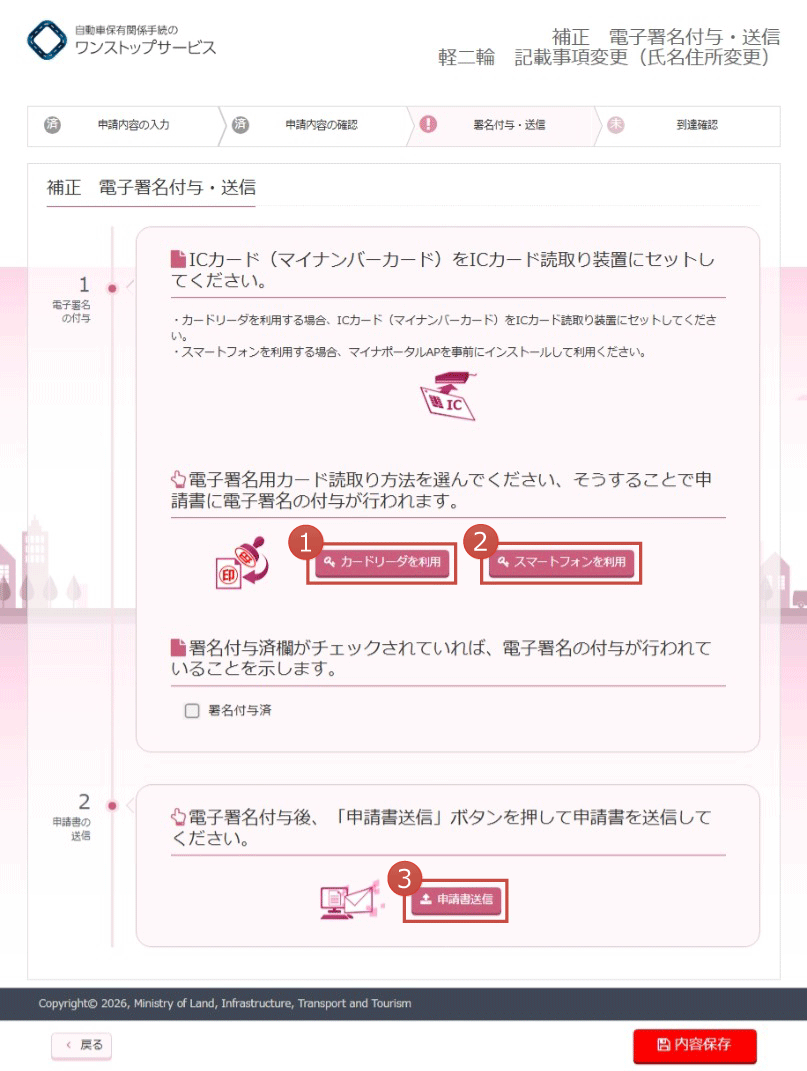Go back with the 戻る button

(82, 1045)
